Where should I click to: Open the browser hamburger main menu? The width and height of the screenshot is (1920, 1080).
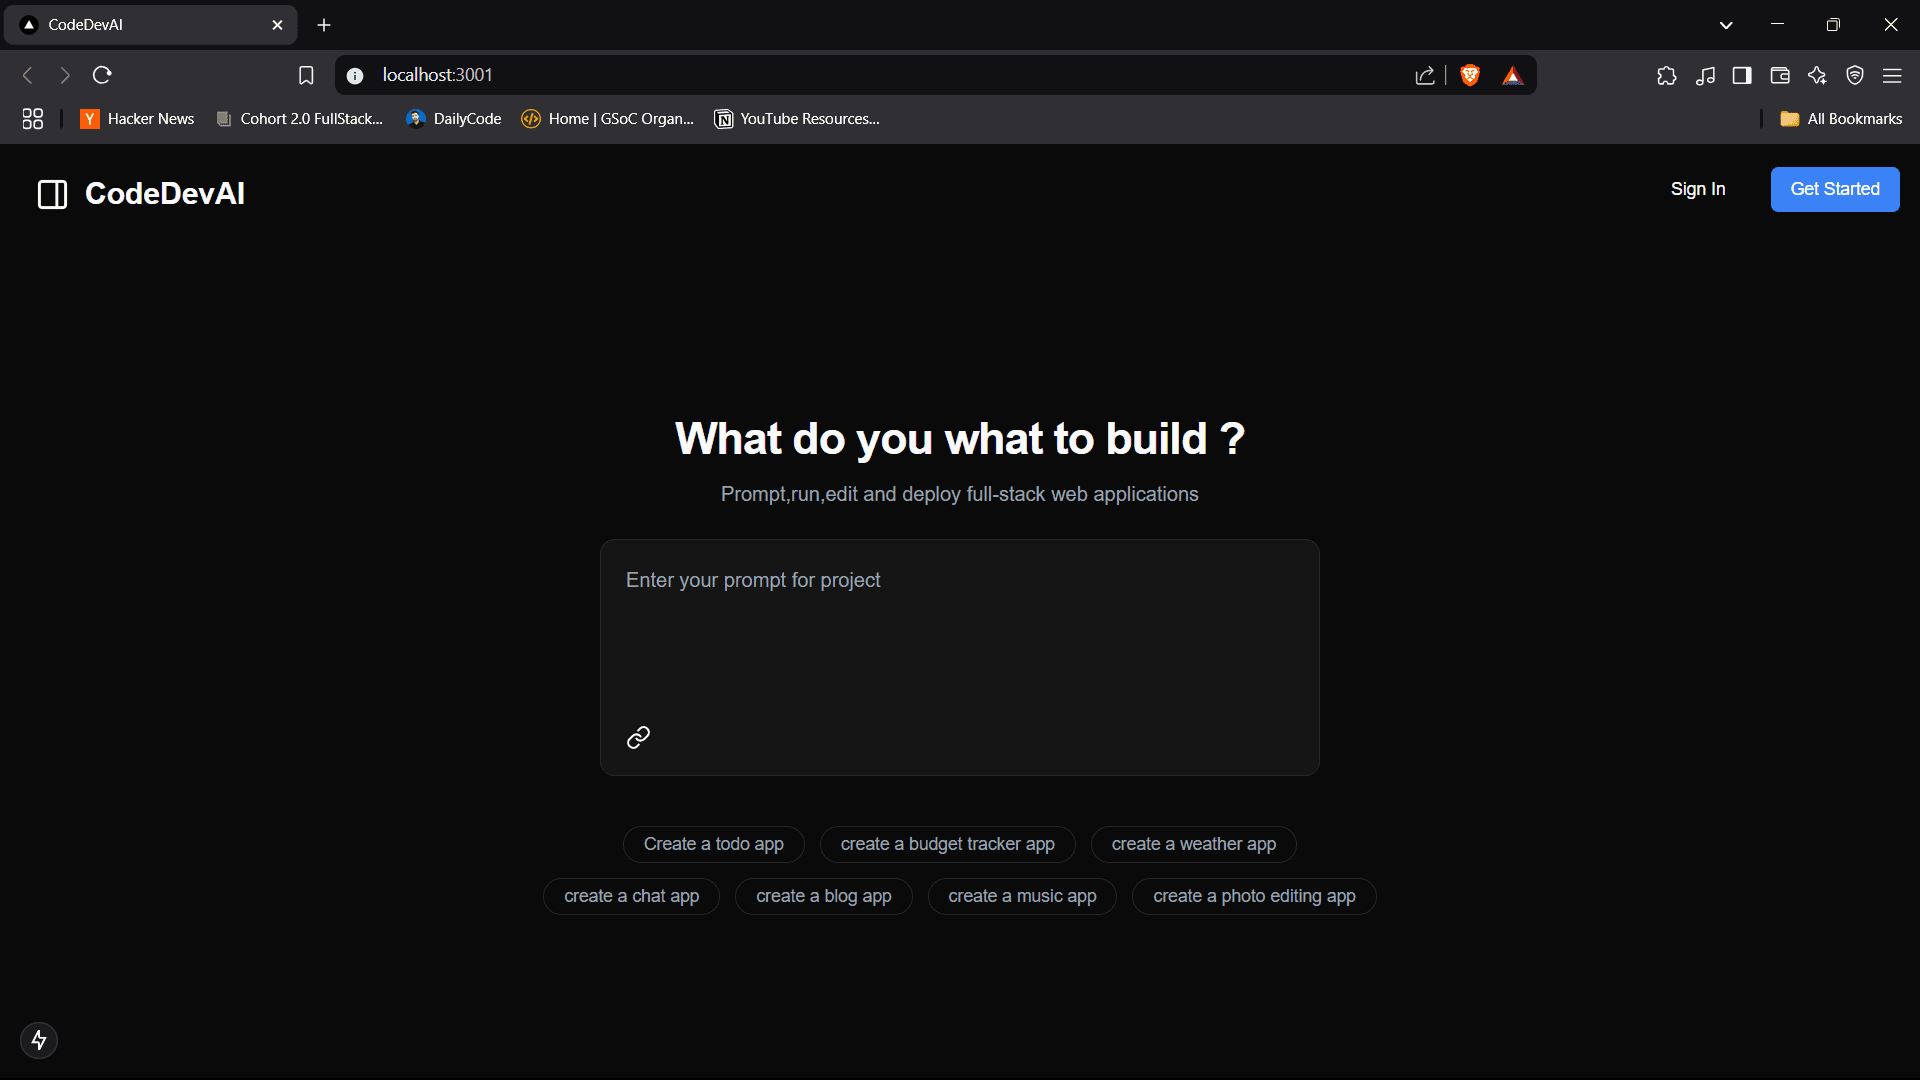click(1892, 75)
